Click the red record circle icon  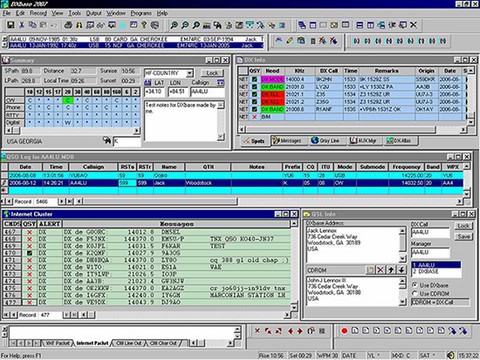[344, 331]
